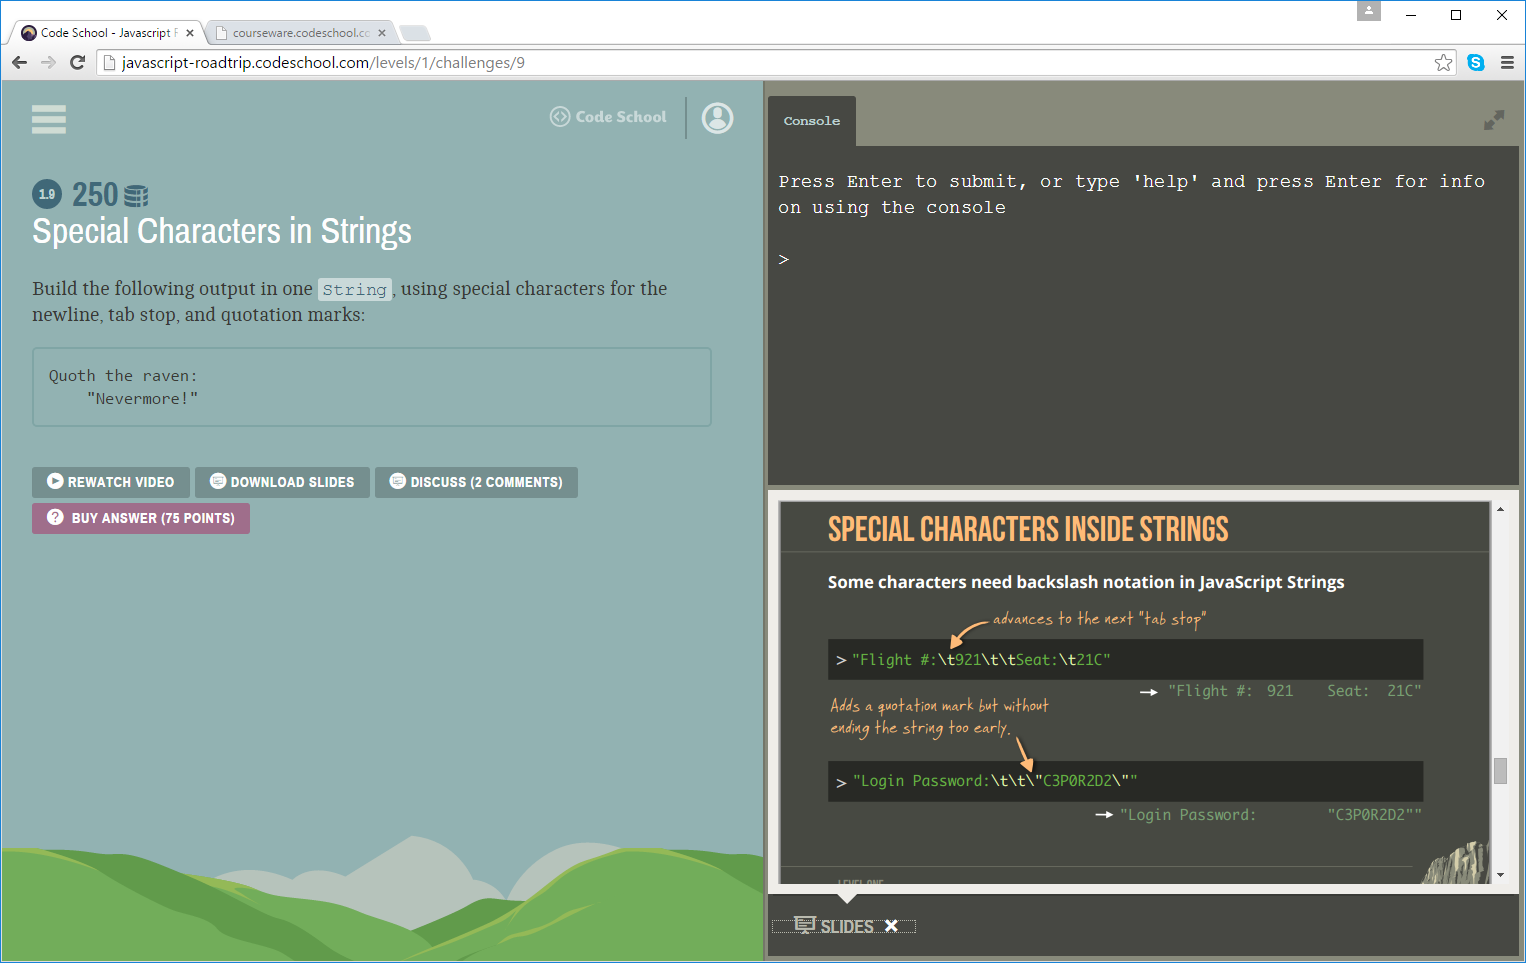Open the Chrome menu
Image resolution: width=1526 pixels, height=963 pixels.
(1507, 62)
